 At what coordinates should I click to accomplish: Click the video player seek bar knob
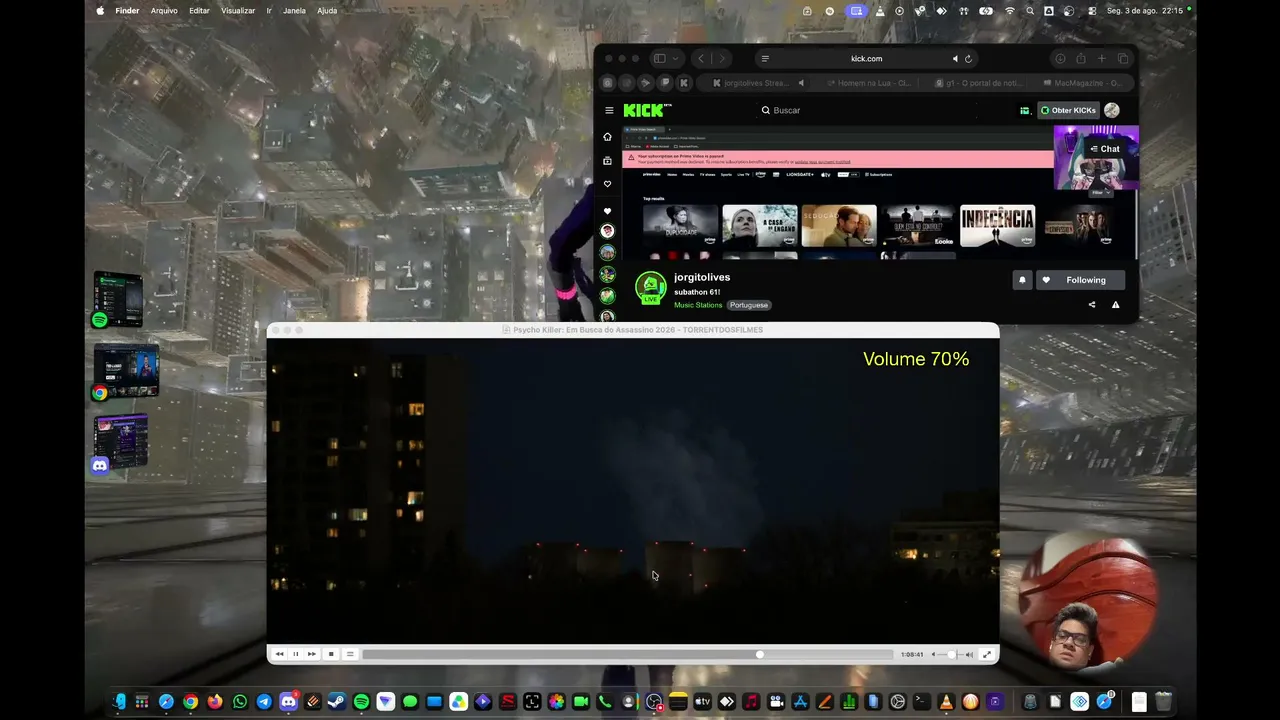coord(760,654)
